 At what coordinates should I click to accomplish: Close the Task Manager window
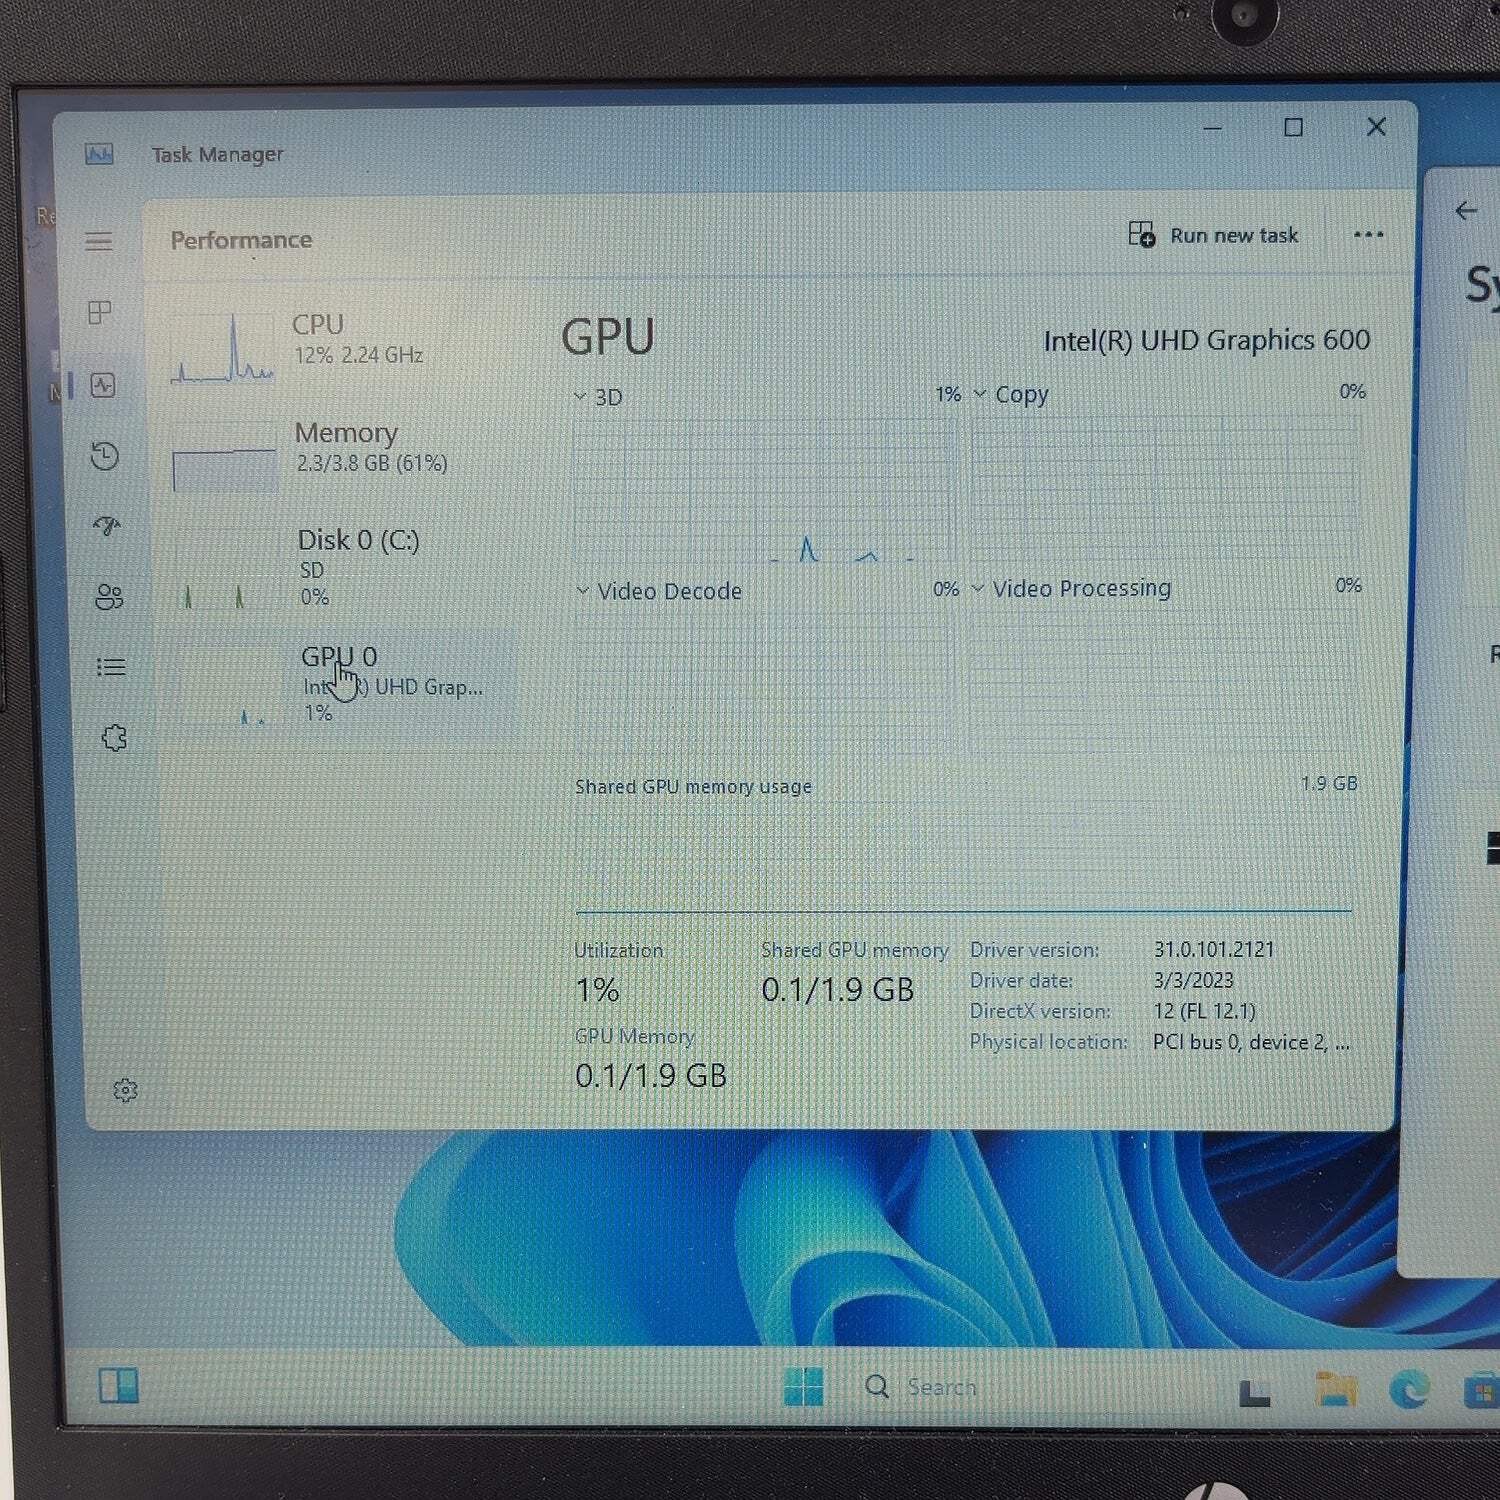pyautogui.click(x=1376, y=126)
